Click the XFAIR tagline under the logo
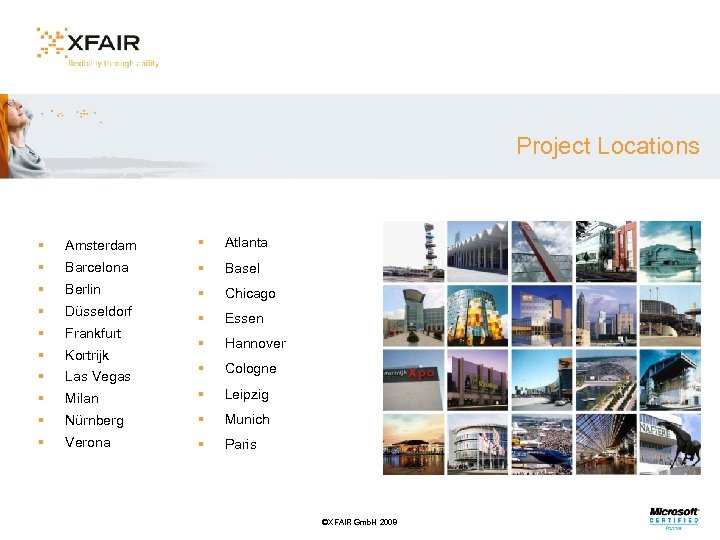Viewport: 720px width, 540px height. pos(113,63)
